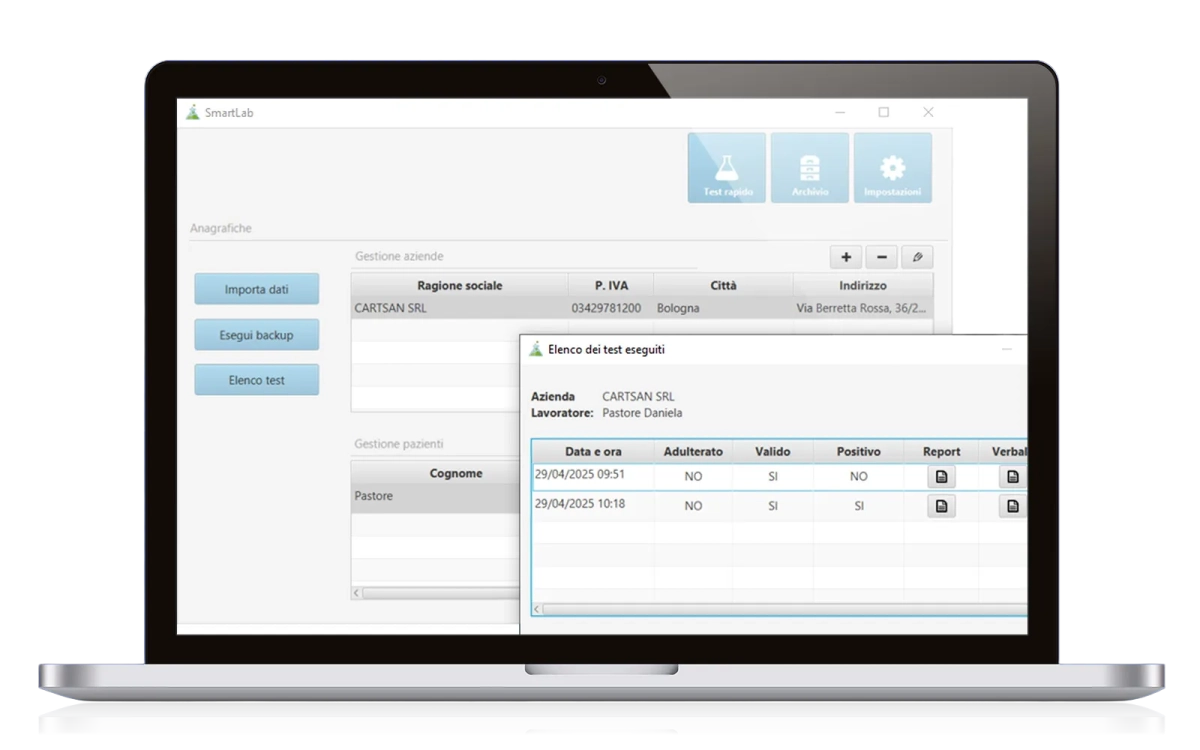Image resolution: width=1200 pixels, height=750 pixels.
Task: Open Report document for 10:18 test
Action: click(940, 506)
